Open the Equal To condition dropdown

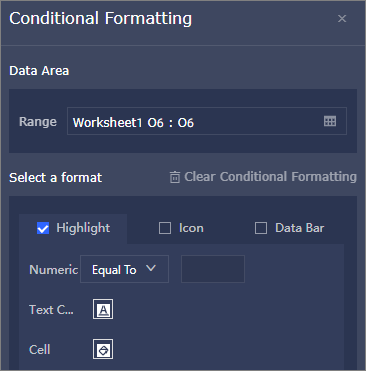coord(124,269)
